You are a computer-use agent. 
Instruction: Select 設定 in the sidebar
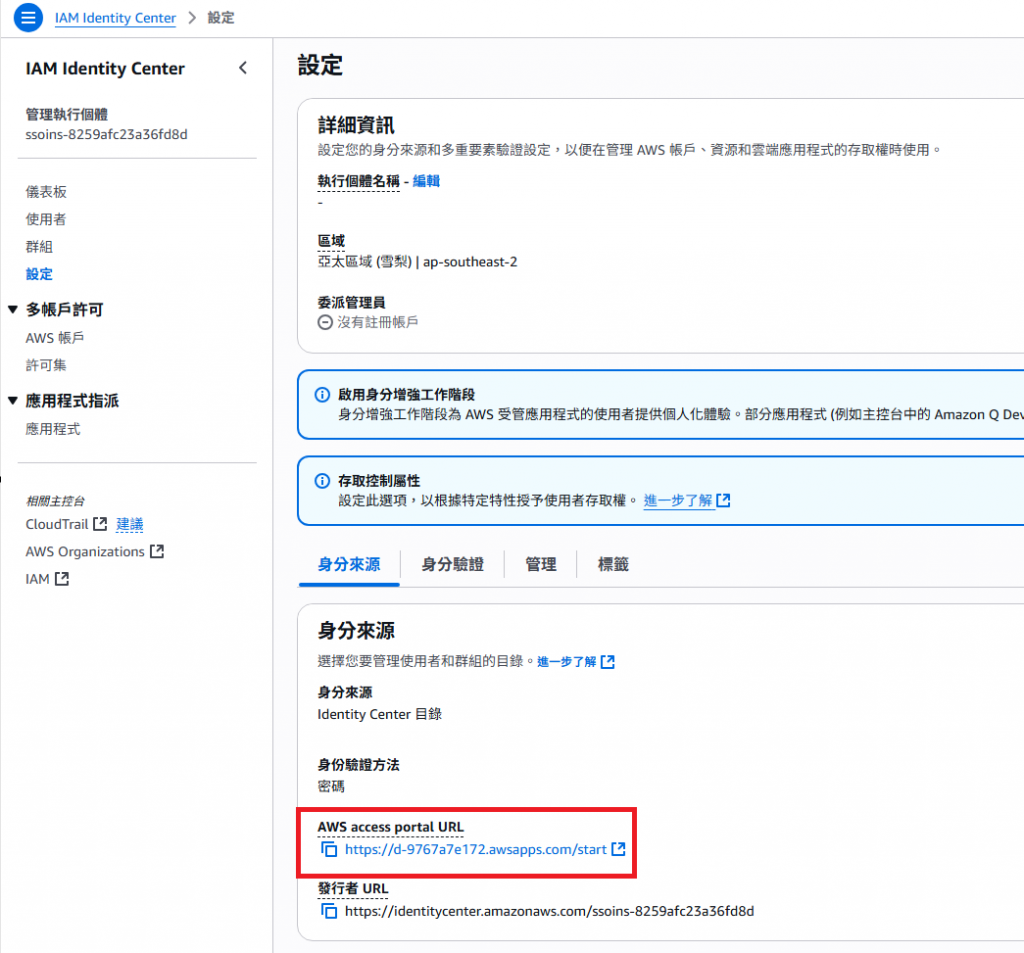pyautogui.click(x=39, y=274)
